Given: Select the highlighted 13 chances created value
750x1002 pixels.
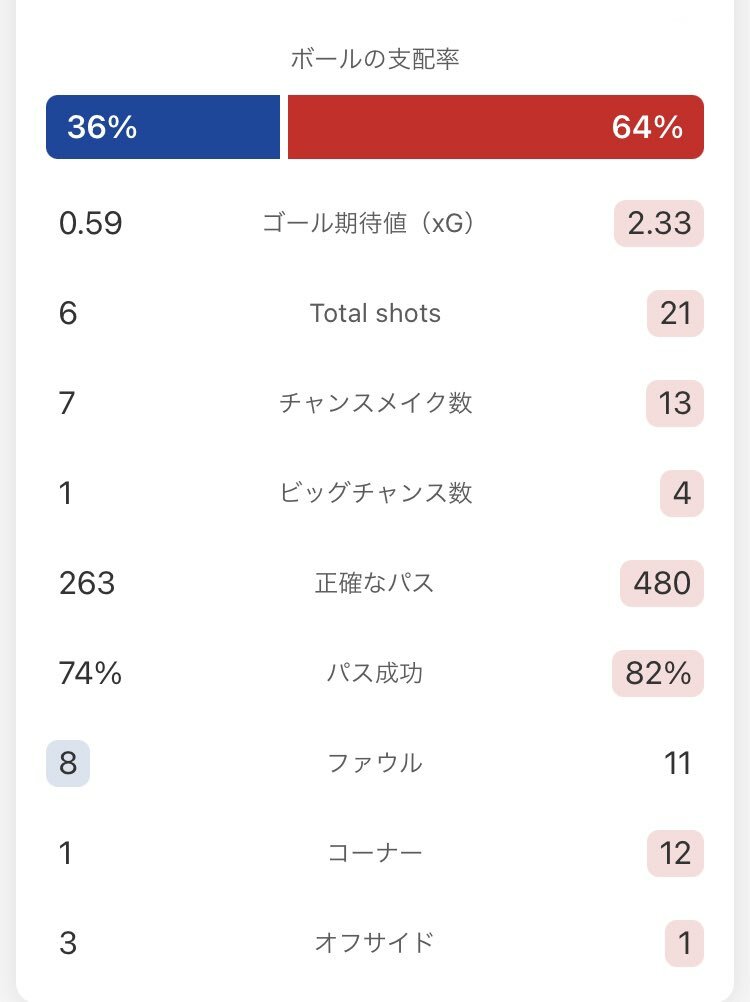Looking at the screenshot, I should [x=675, y=403].
